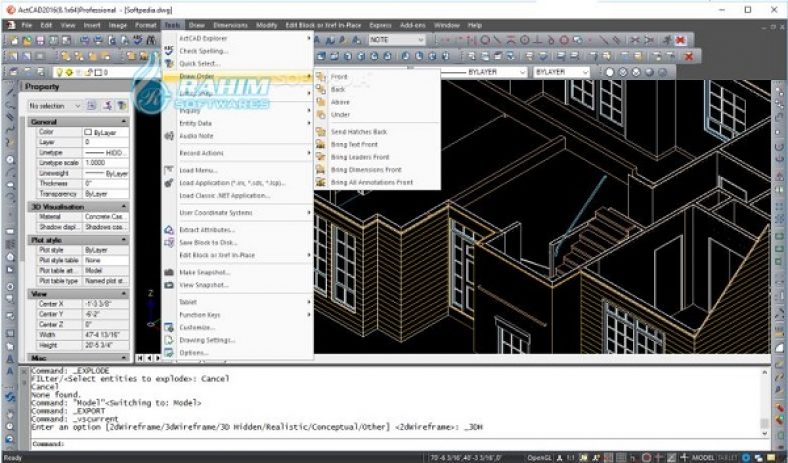Click the circle center snap icon

point(524,40)
